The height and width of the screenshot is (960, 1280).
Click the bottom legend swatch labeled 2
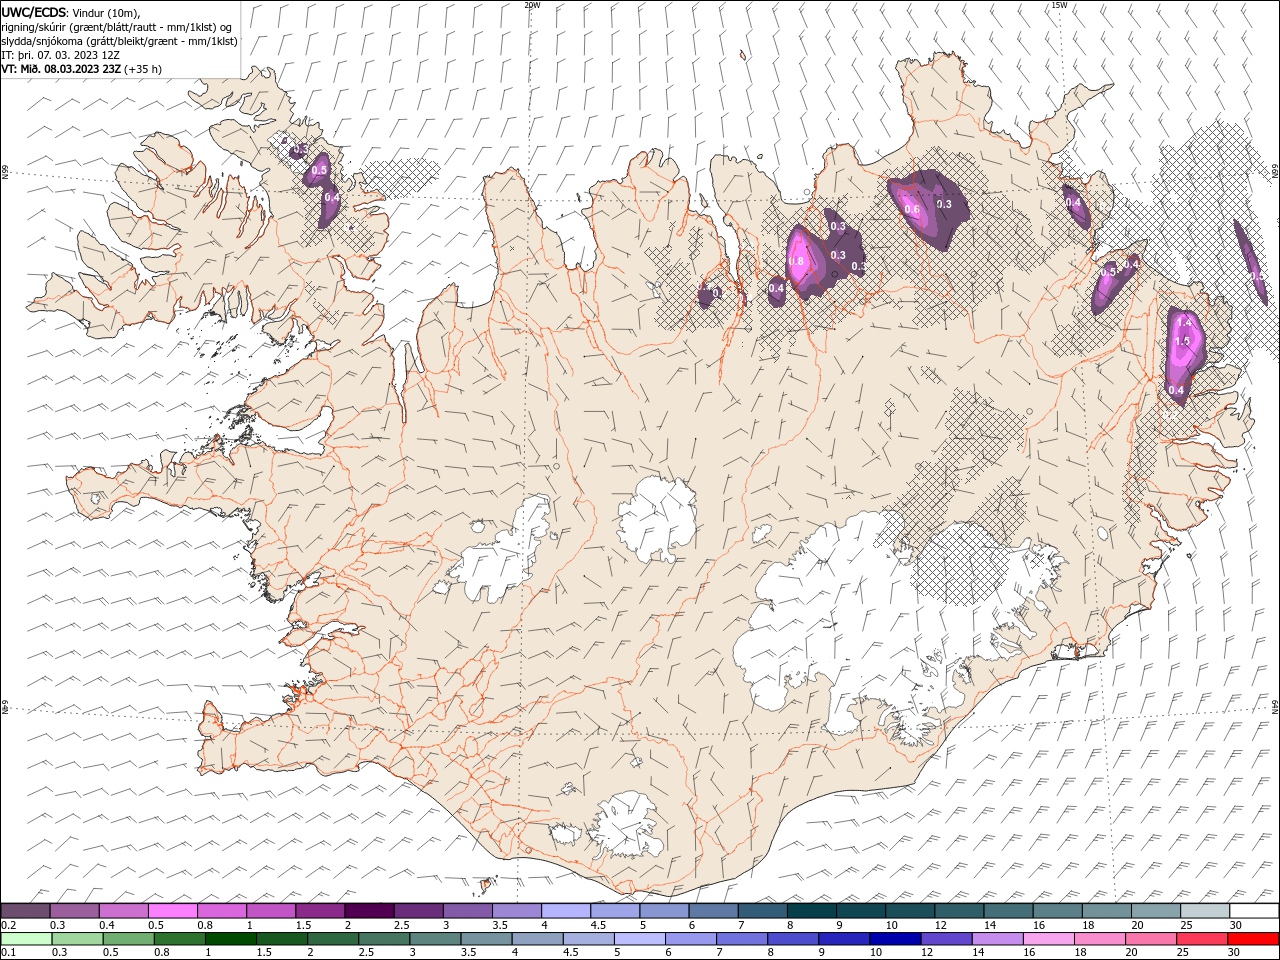(x=332, y=939)
